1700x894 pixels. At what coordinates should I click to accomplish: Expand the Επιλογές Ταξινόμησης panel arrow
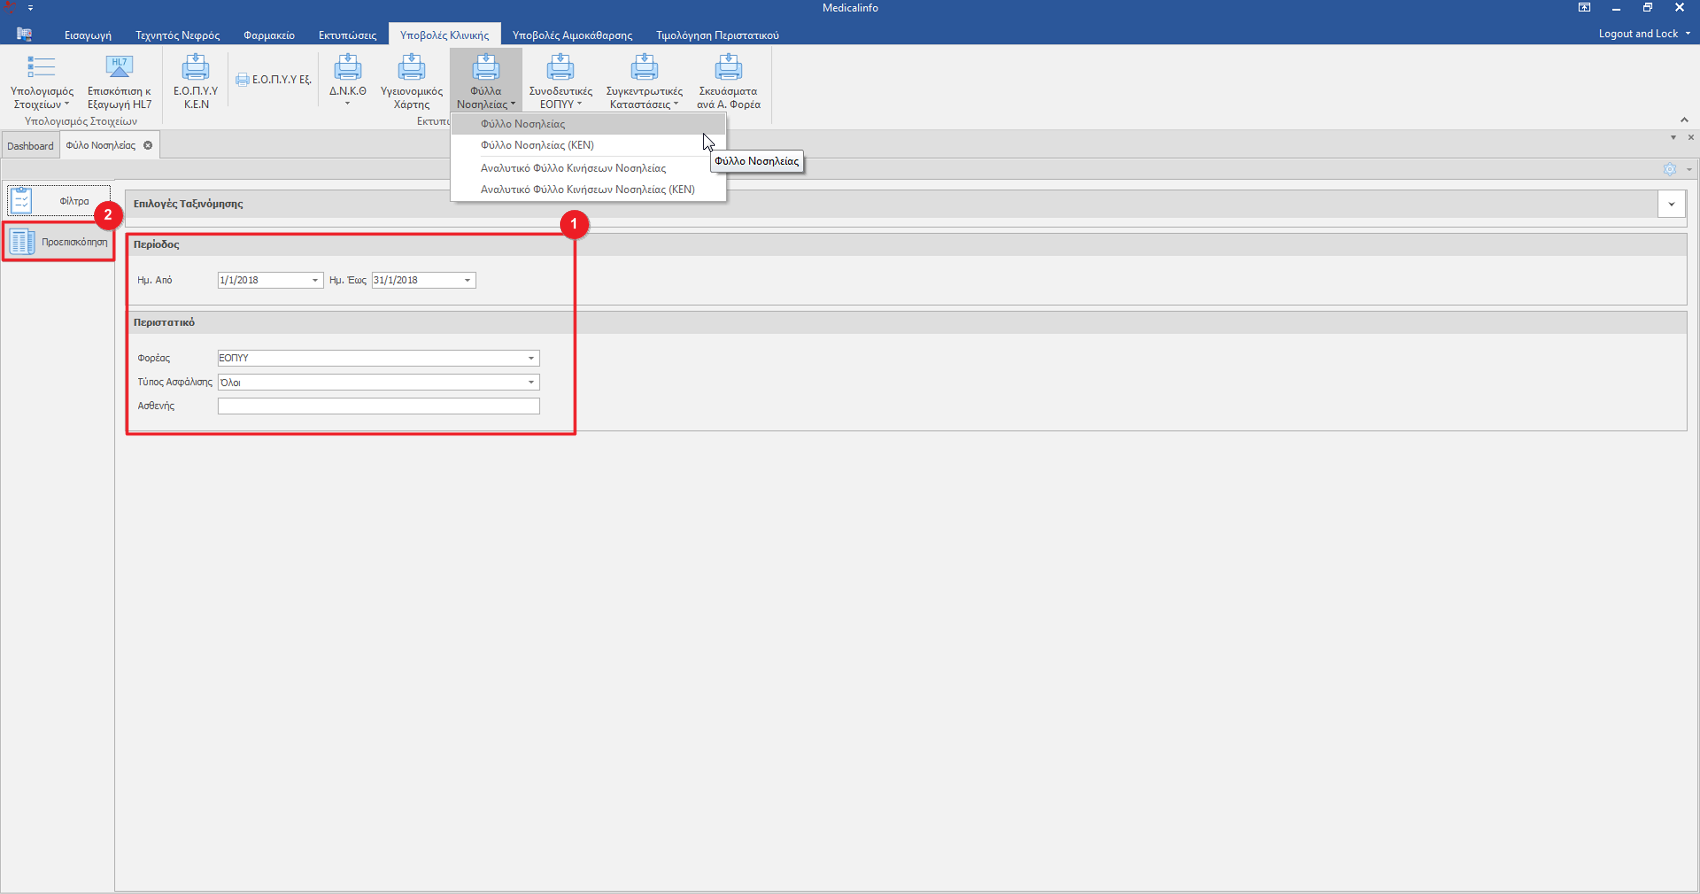pyautogui.click(x=1671, y=204)
